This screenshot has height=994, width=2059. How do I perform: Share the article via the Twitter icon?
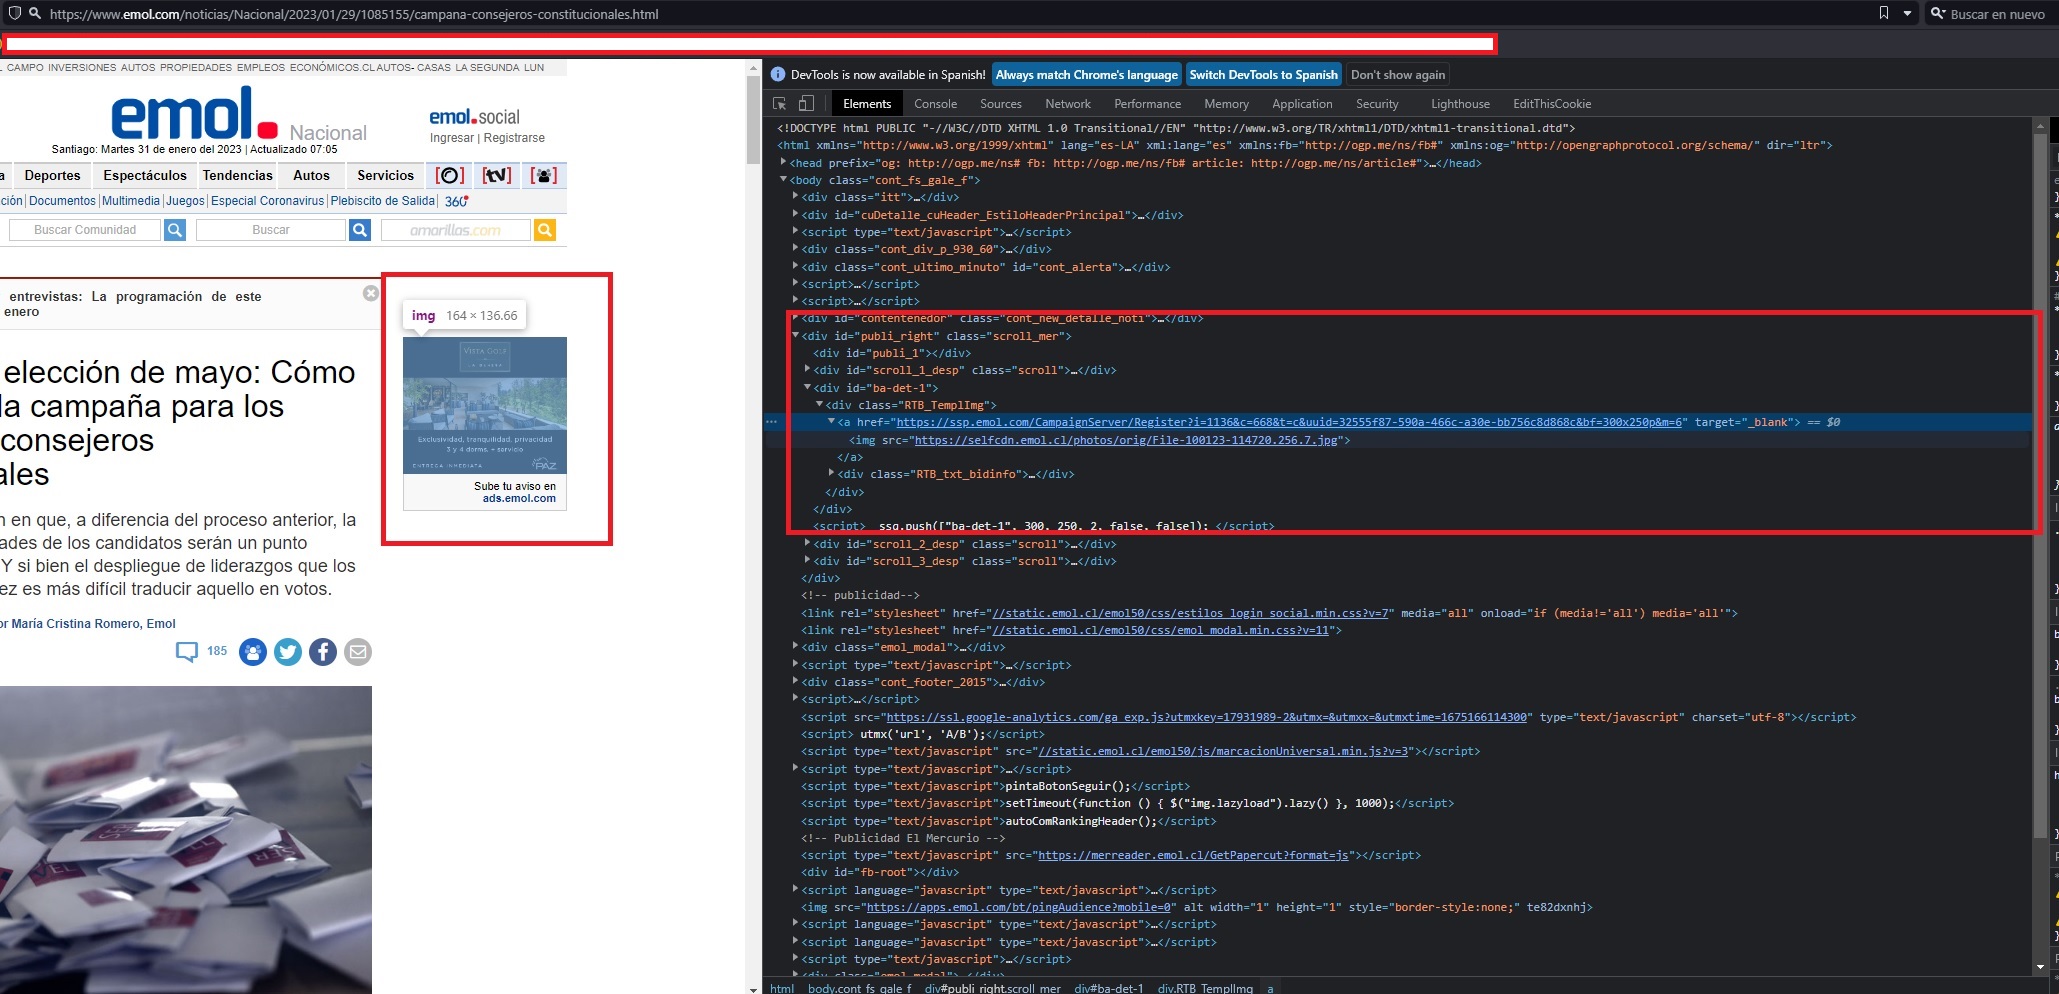(288, 652)
